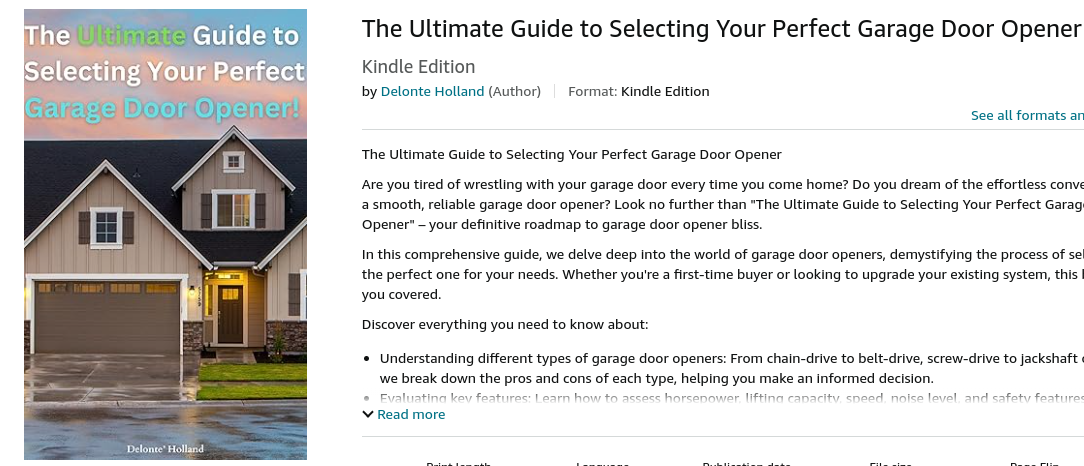Click the See all formats link
Viewport: 1084px width, 466px height.
point(1026,115)
